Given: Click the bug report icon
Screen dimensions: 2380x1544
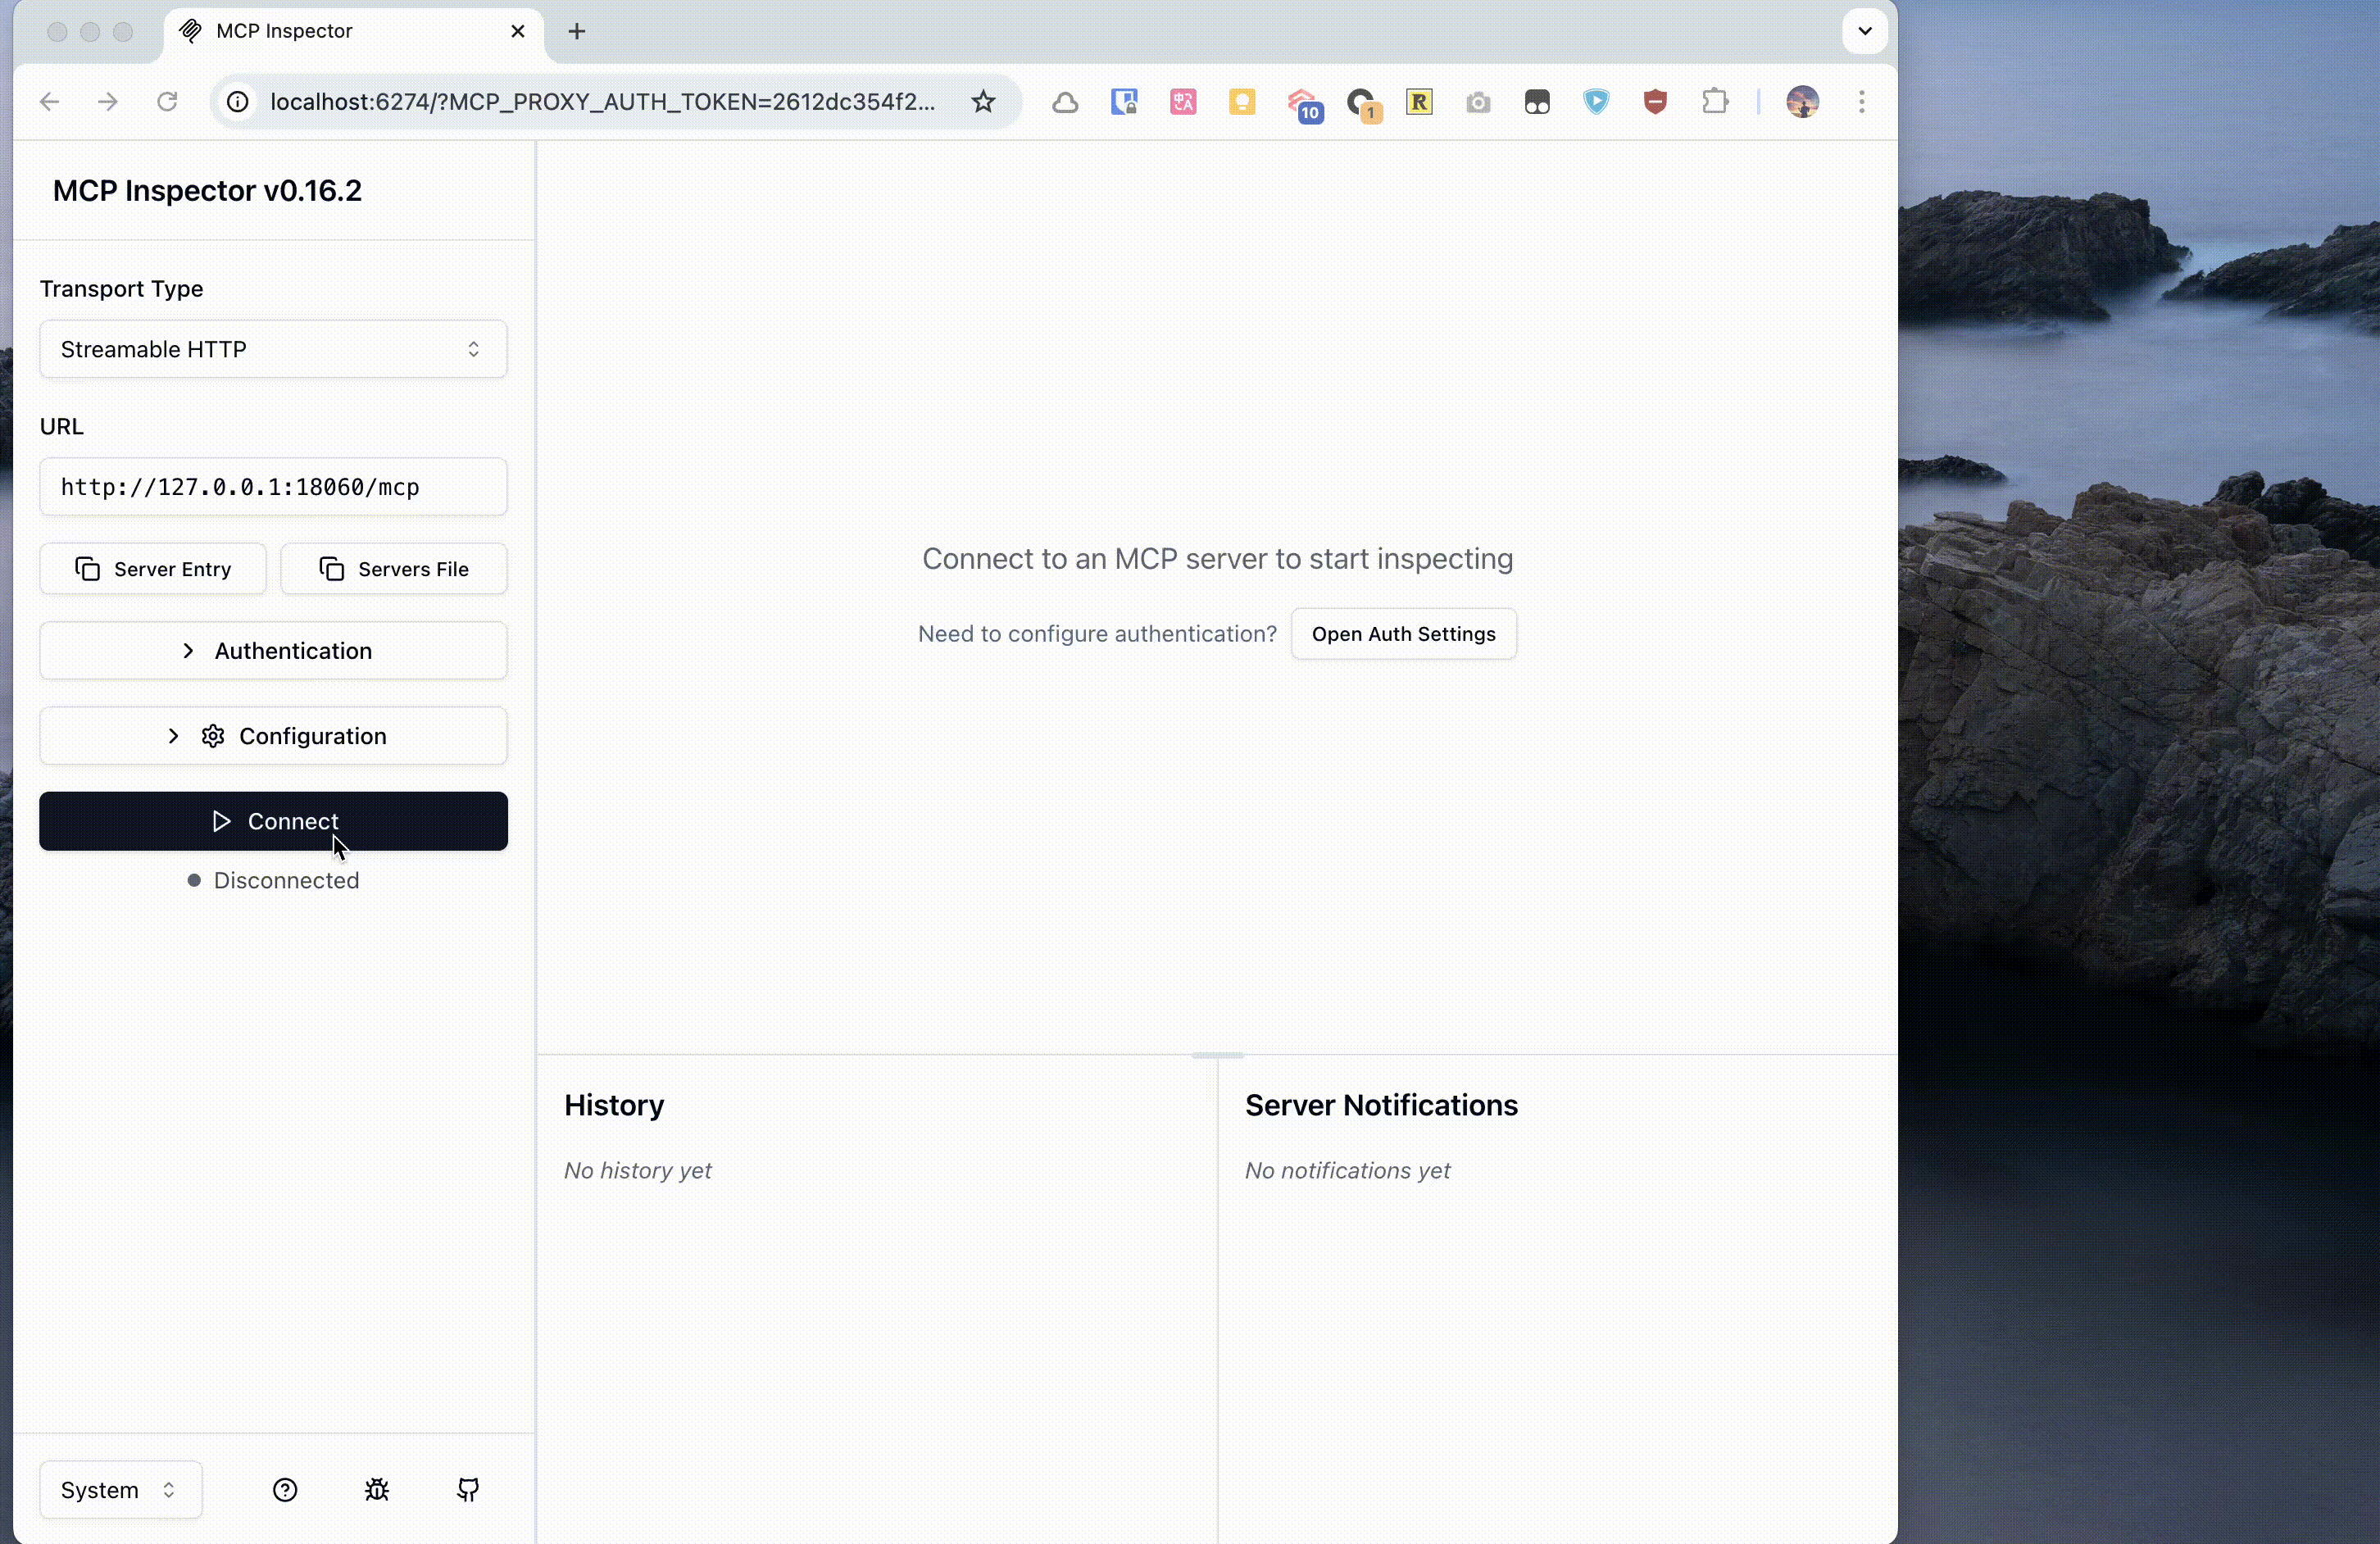Looking at the screenshot, I should point(377,1490).
